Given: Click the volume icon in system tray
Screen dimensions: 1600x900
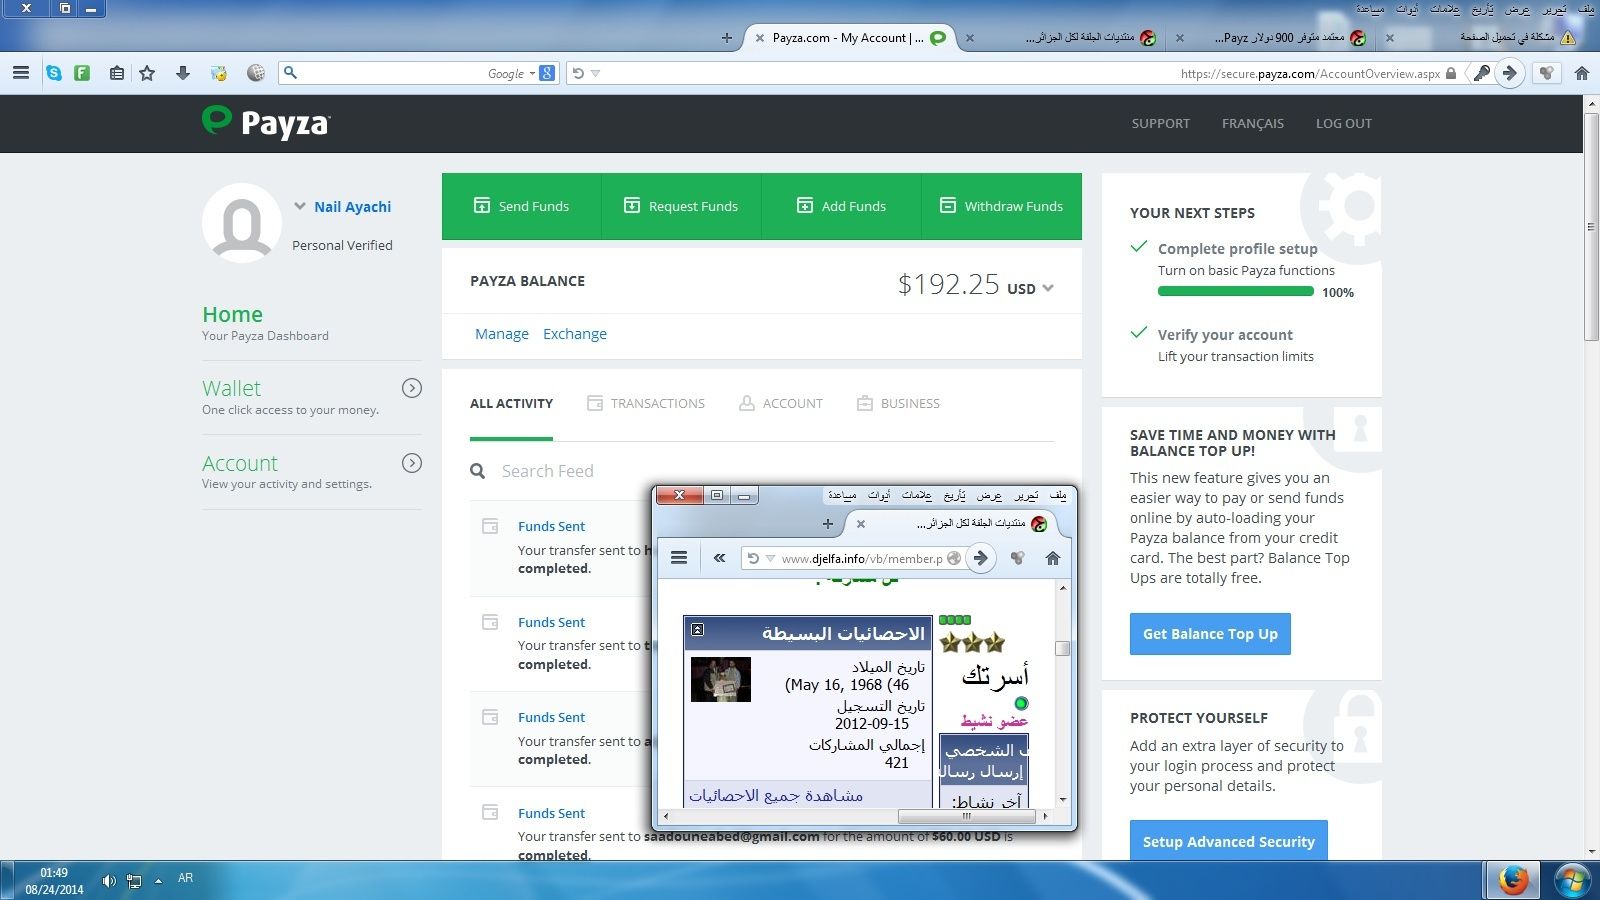Looking at the screenshot, I should tap(108, 881).
